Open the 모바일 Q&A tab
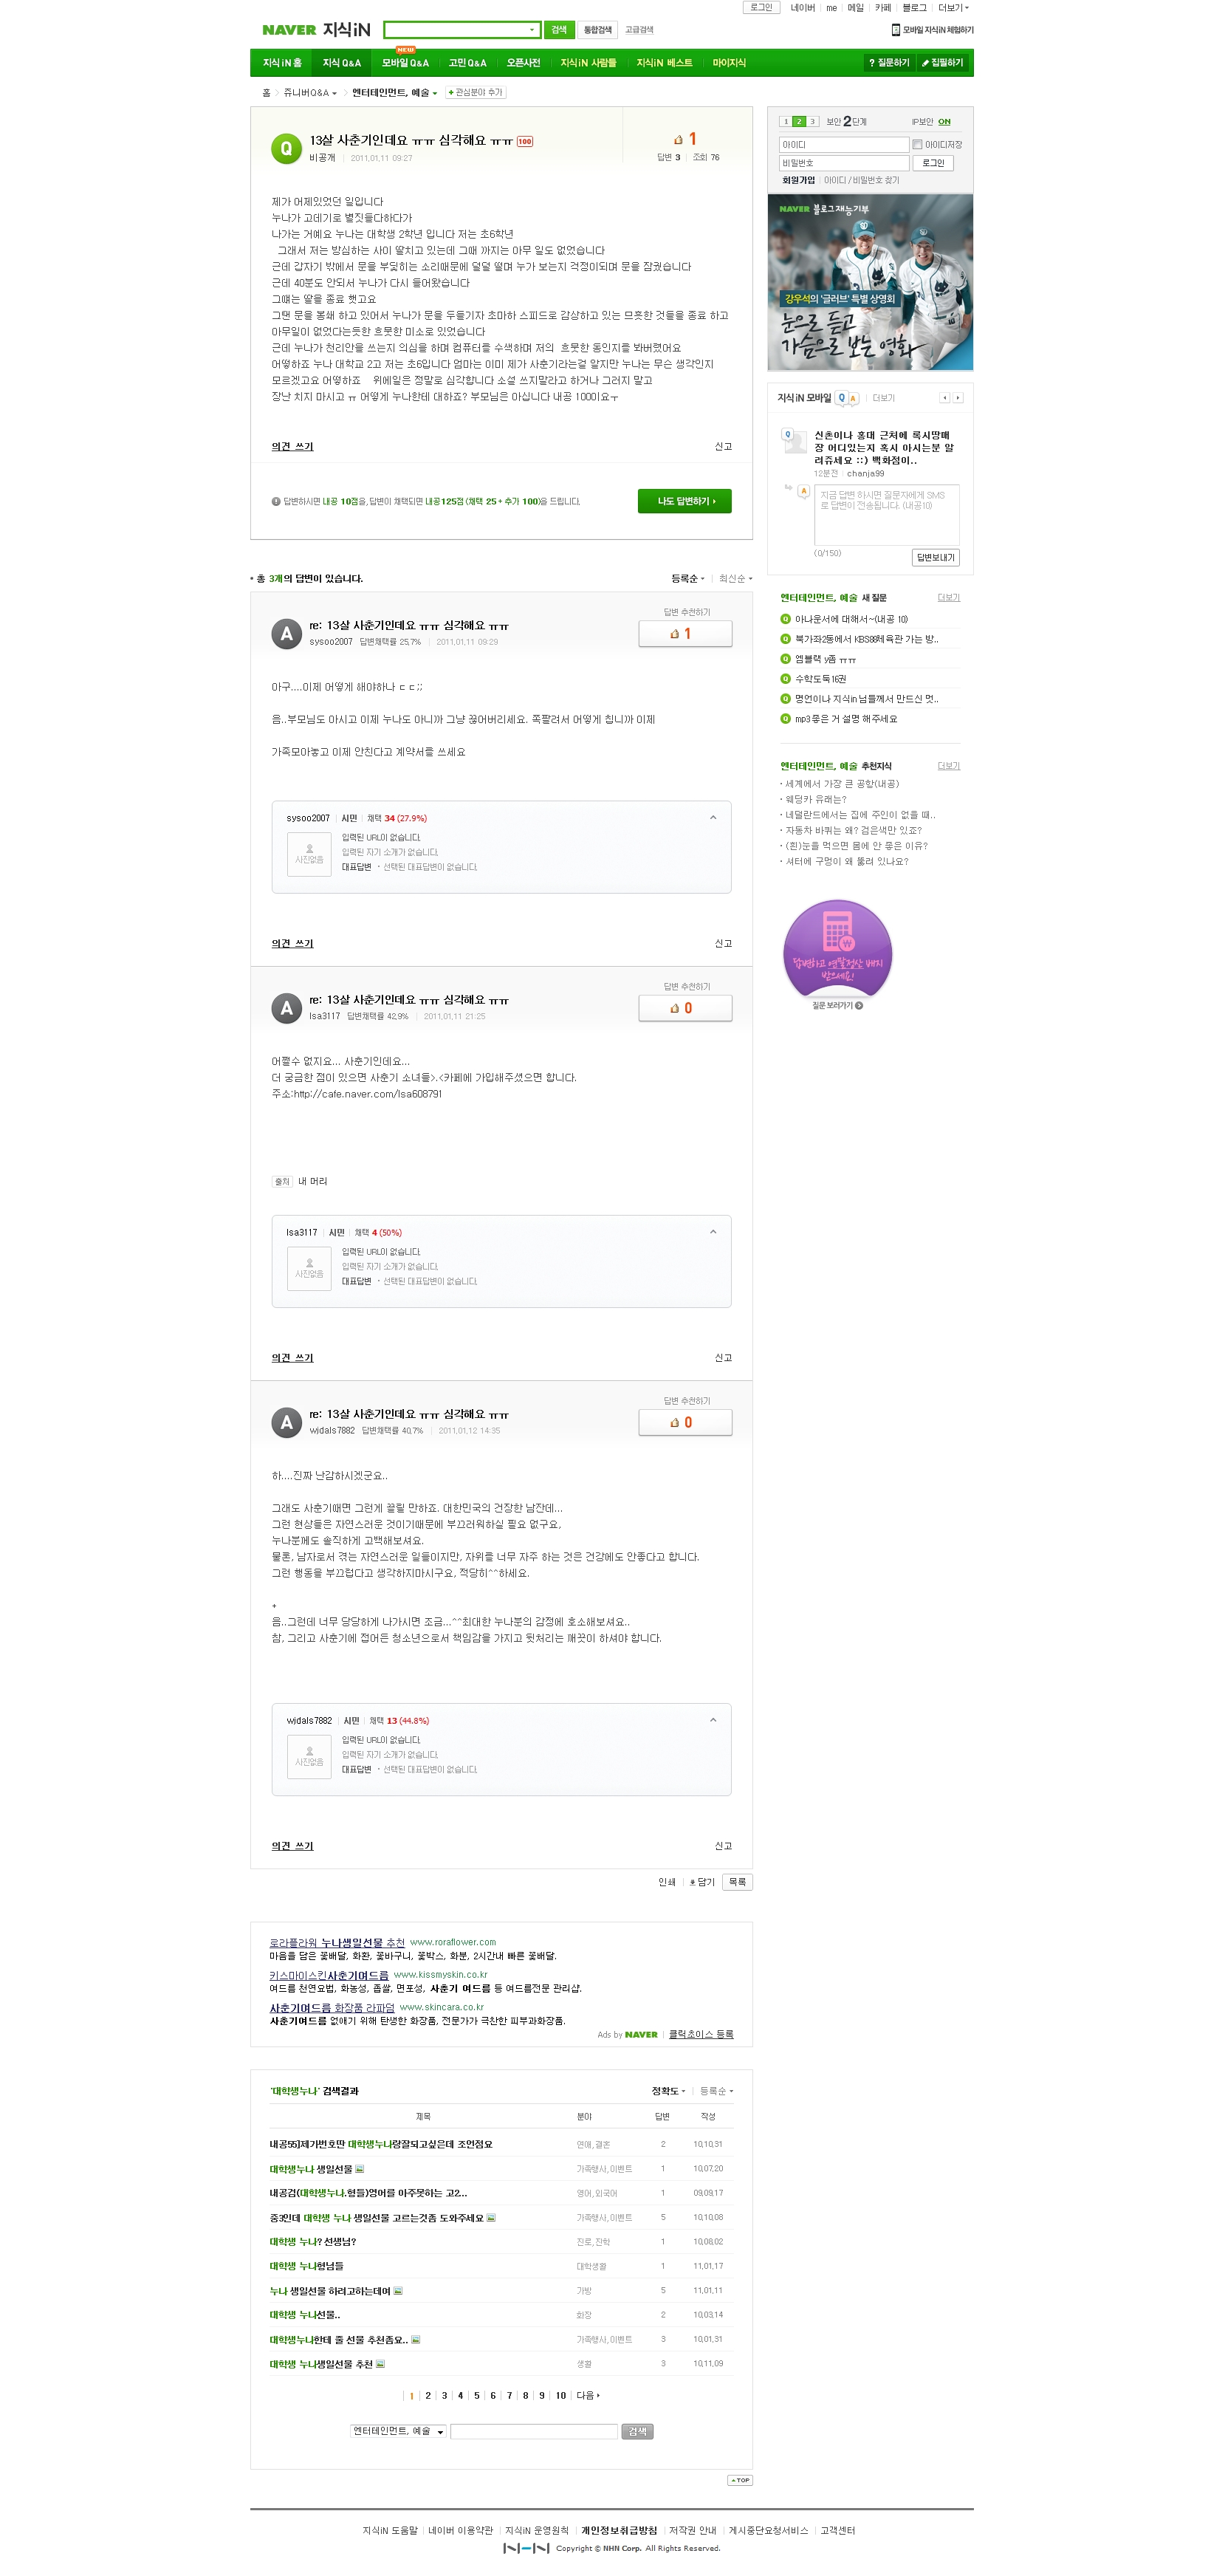 tap(405, 63)
